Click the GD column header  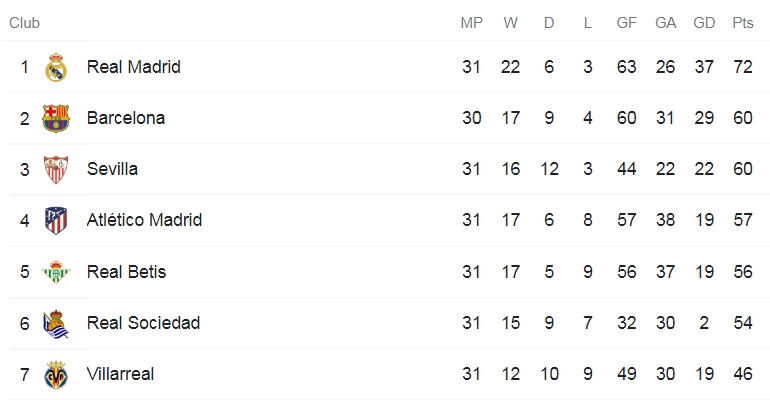704,23
